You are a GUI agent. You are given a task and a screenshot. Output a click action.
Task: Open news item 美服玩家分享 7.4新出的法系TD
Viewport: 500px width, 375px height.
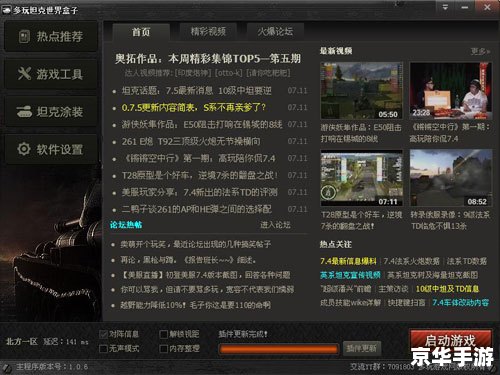coord(199,192)
